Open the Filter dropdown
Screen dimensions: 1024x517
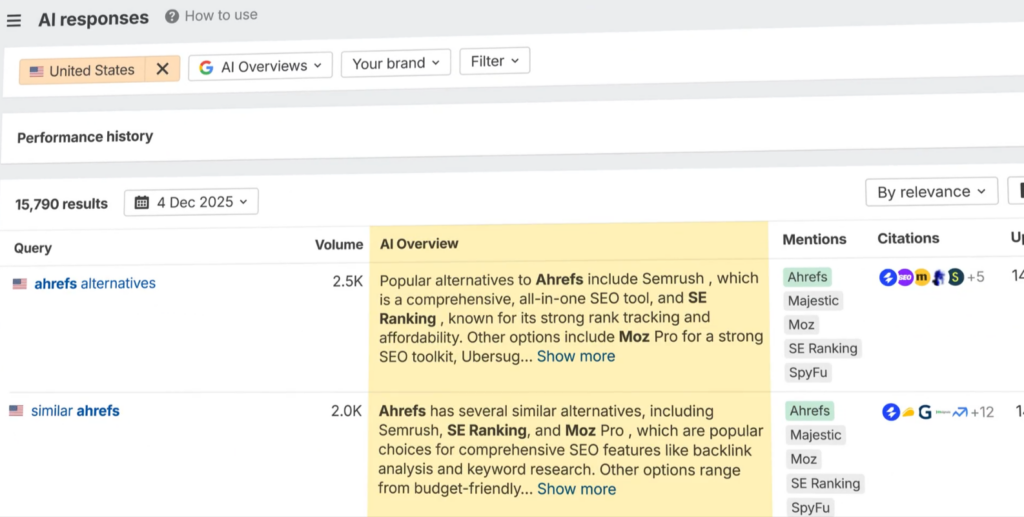tap(494, 61)
